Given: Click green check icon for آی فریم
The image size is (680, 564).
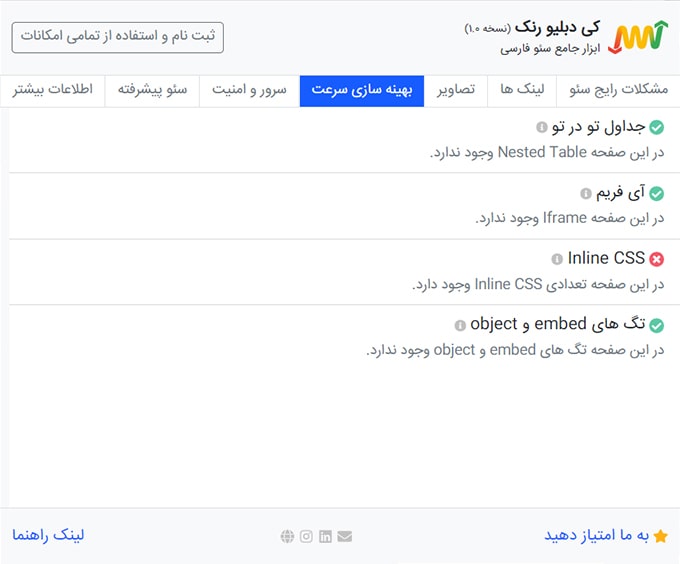Looking at the screenshot, I should (657, 193).
